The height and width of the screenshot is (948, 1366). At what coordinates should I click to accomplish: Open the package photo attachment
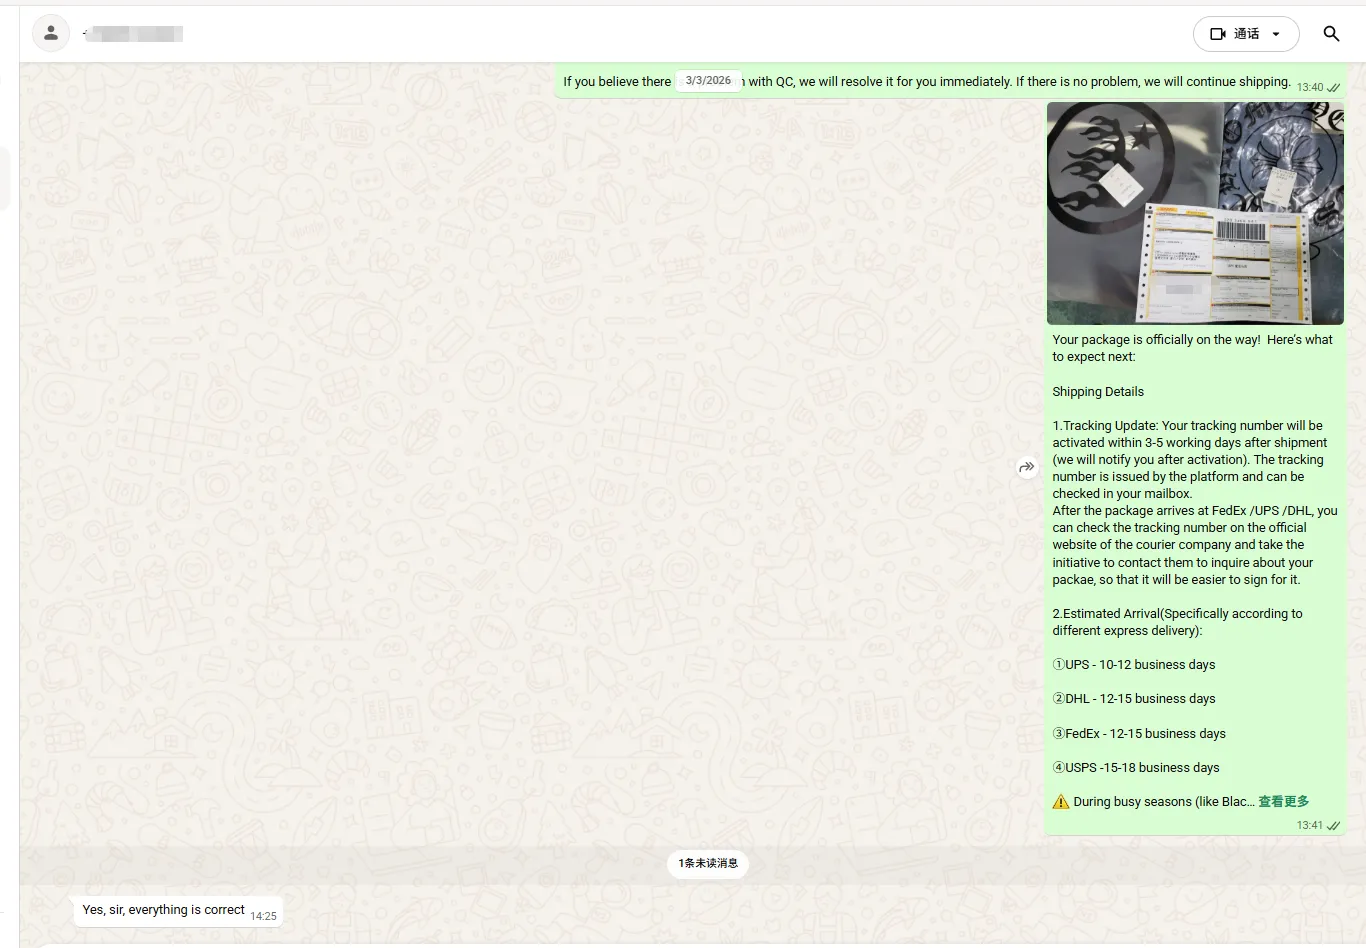(1195, 213)
